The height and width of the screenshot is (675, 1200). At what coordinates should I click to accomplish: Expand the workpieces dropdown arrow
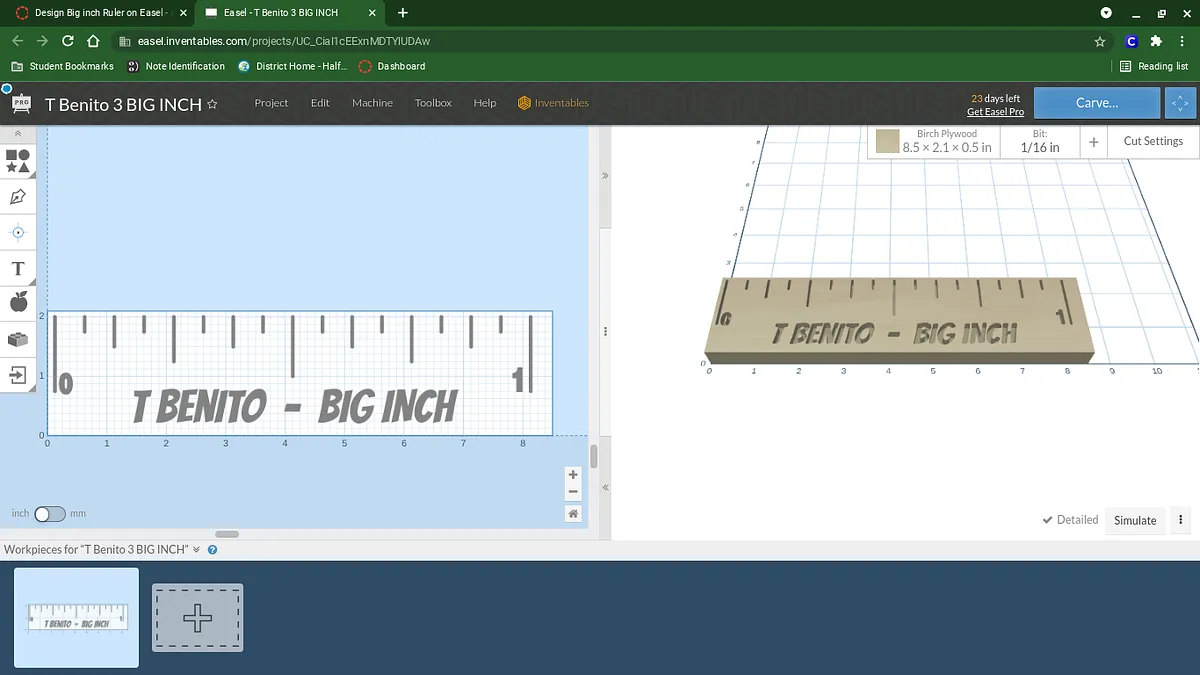pos(196,550)
